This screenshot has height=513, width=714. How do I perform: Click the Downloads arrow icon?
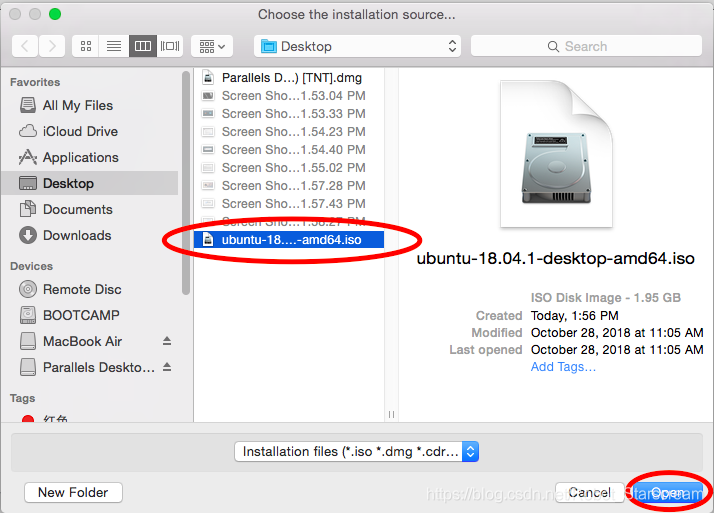[28, 235]
